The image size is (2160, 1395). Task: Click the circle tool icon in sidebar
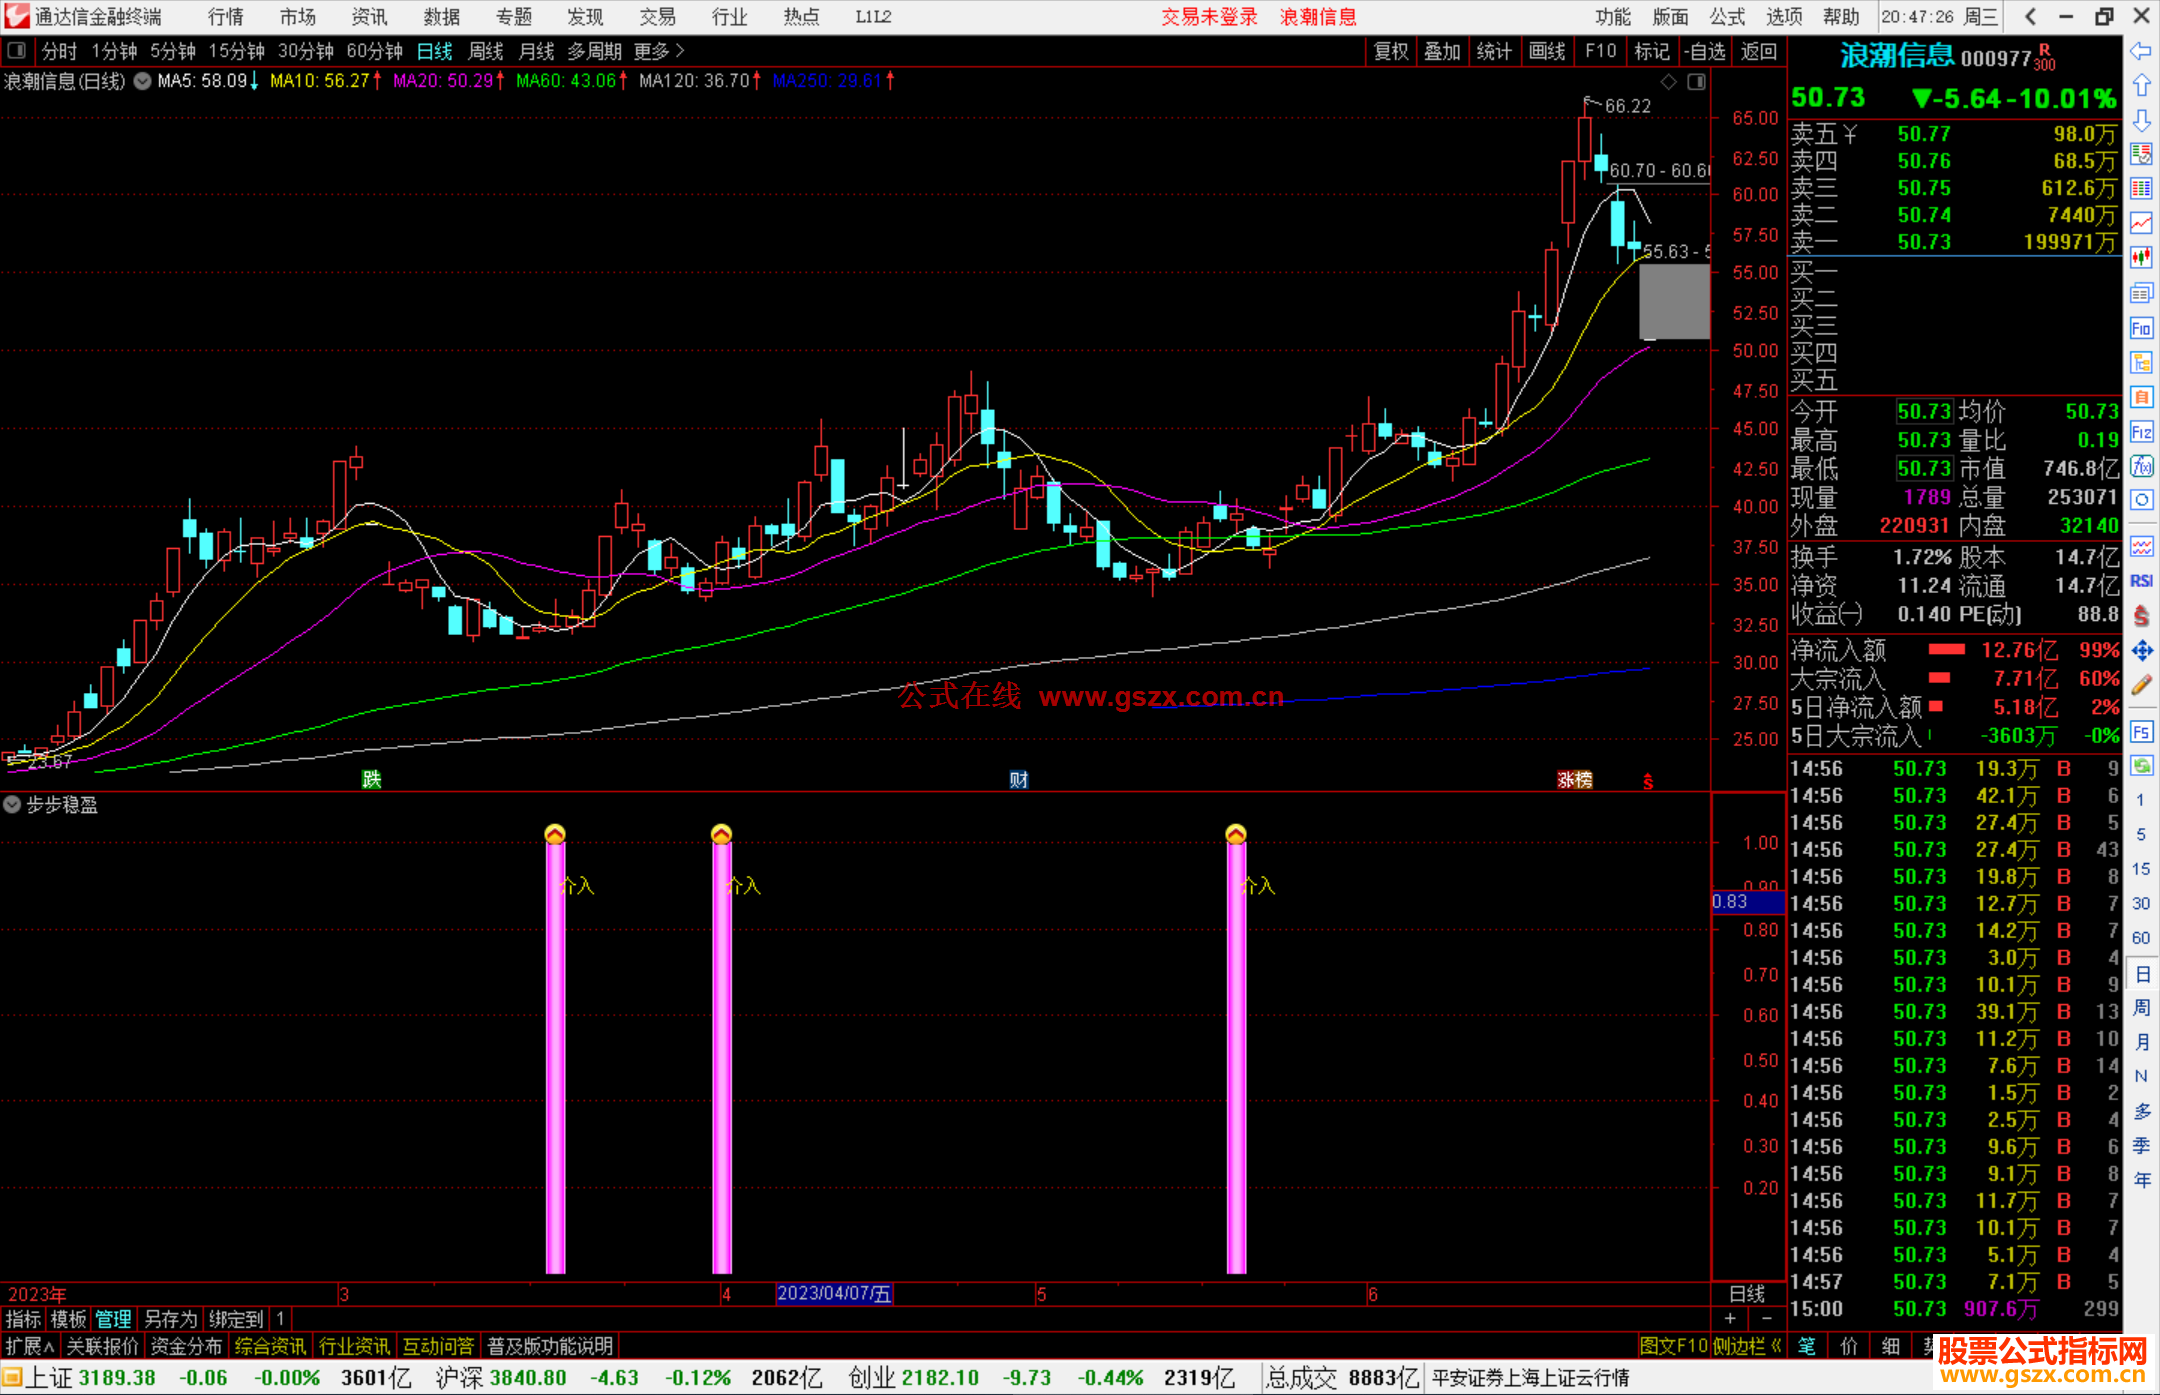[2141, 500]
